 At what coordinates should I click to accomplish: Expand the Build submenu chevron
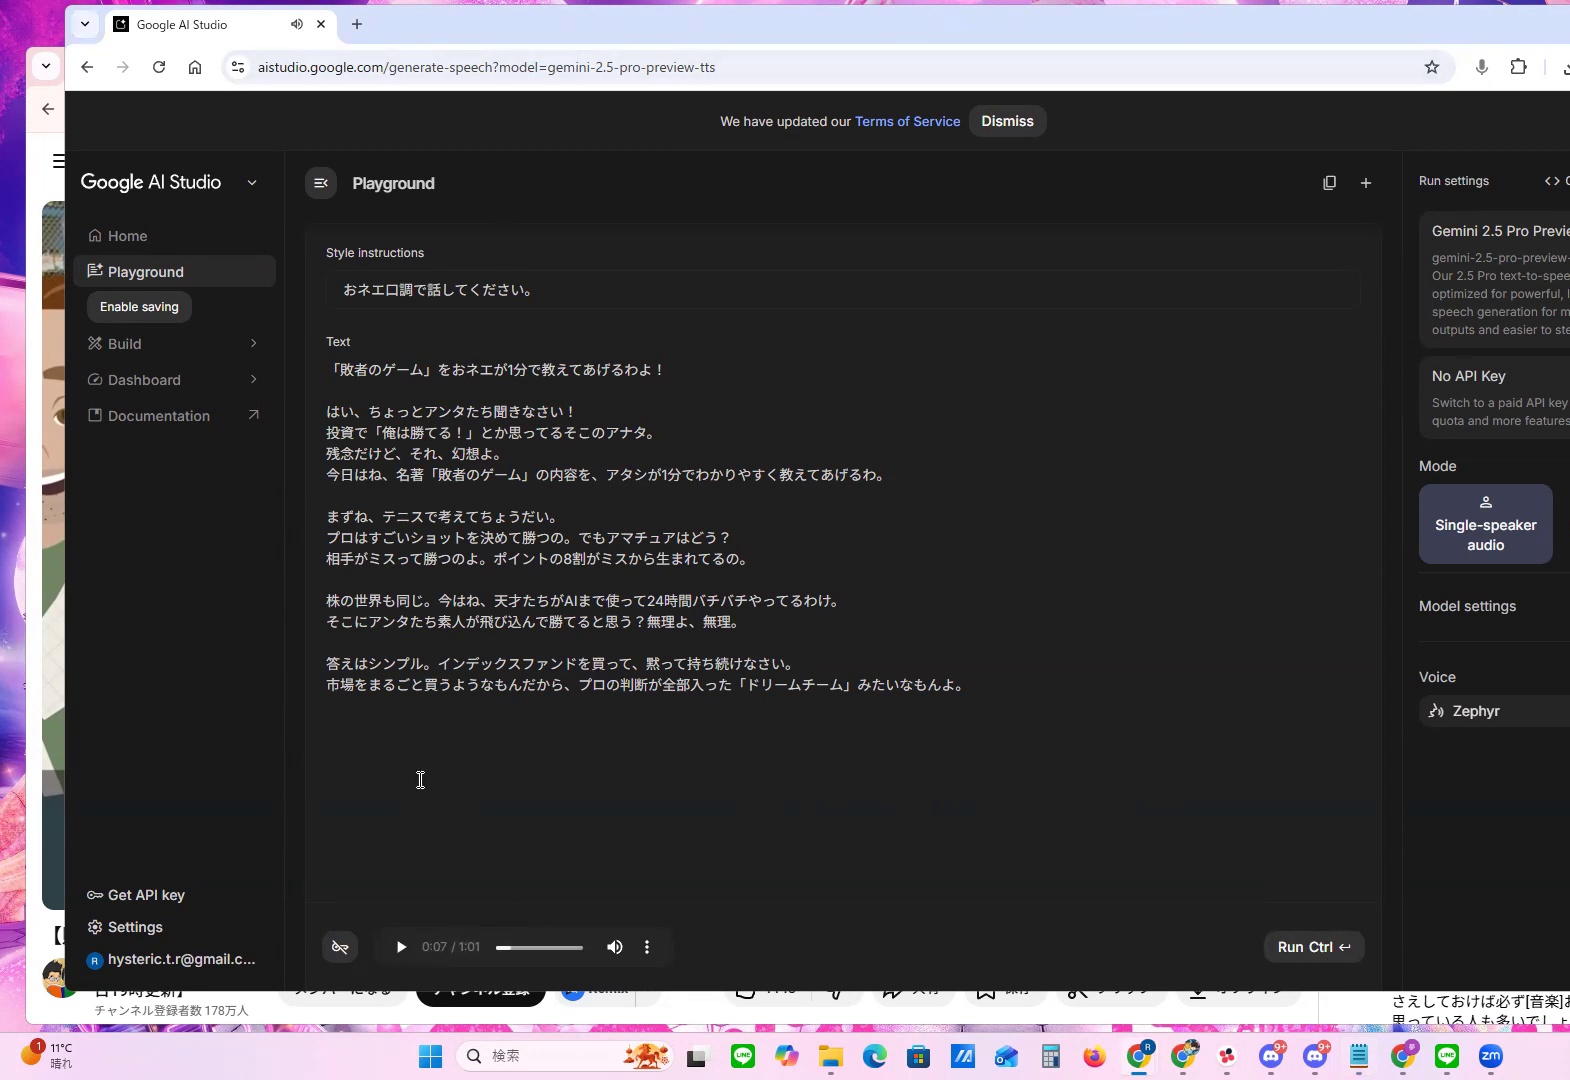pos(254,343)
